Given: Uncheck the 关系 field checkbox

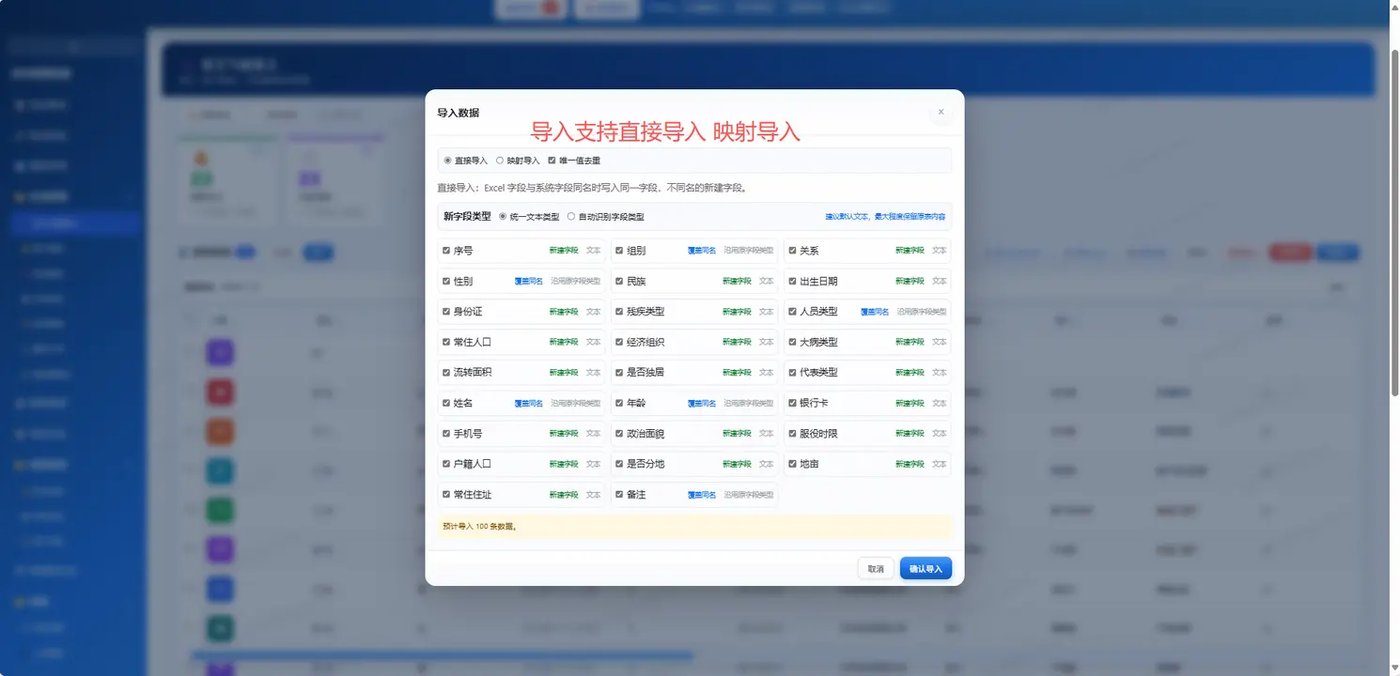Looking at the screenshot, I should (x=792, y=250).
